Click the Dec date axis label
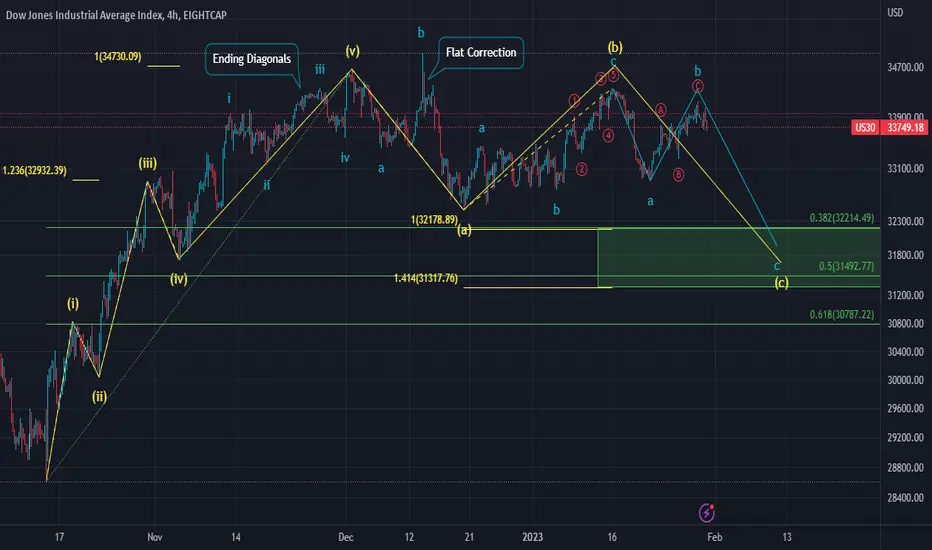This screenshot has width=932, height=550. coord(346,537)
